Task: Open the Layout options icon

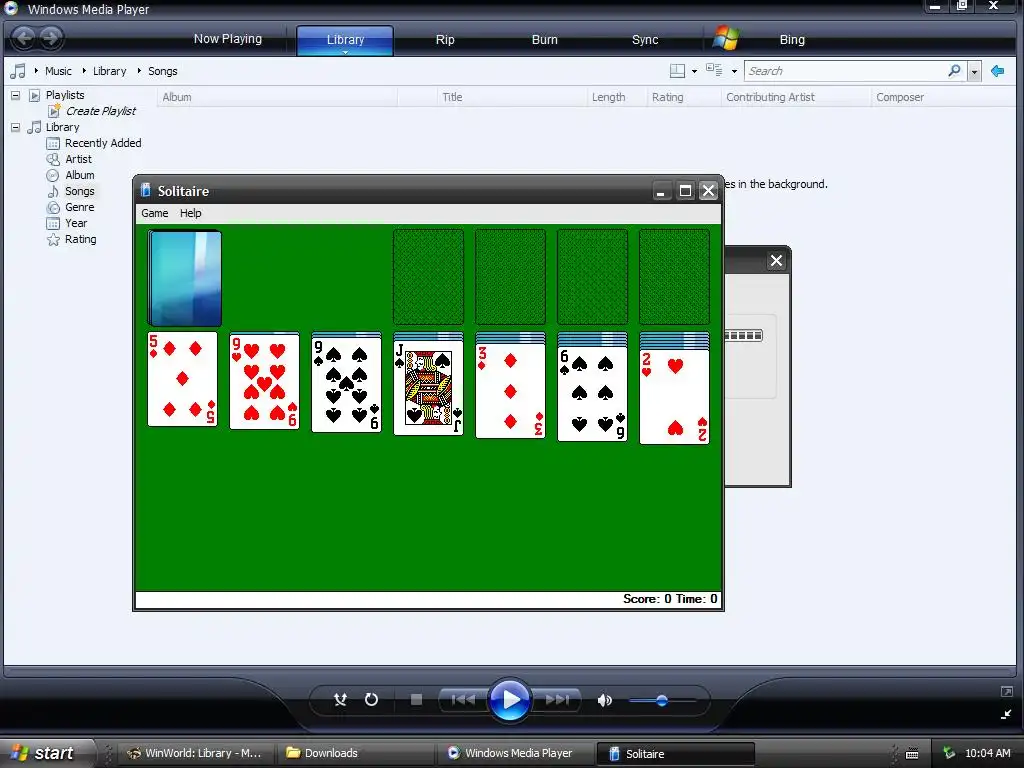Action: coord(677,71)
